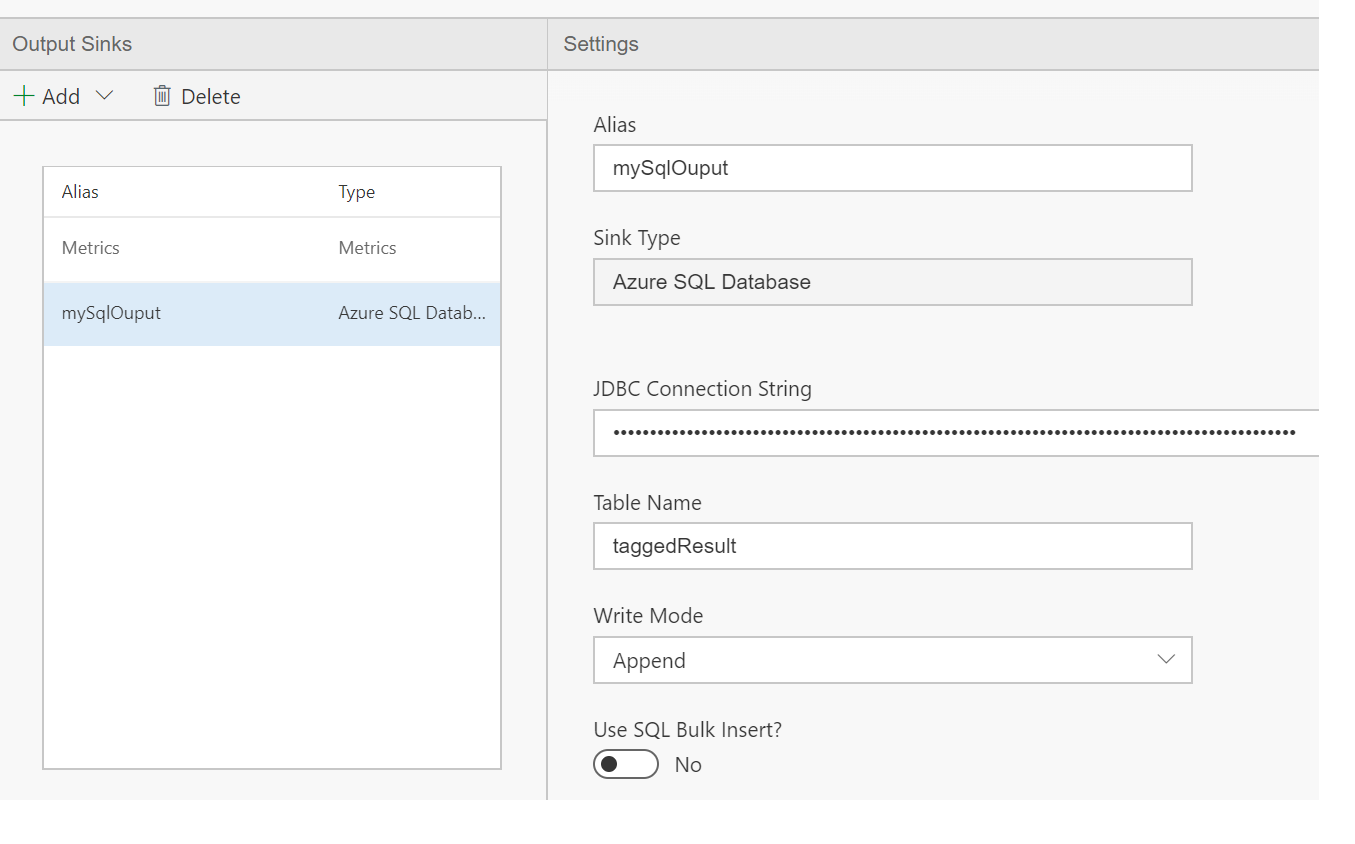Click the JDBC Connection String field

[x=955, y=433]
